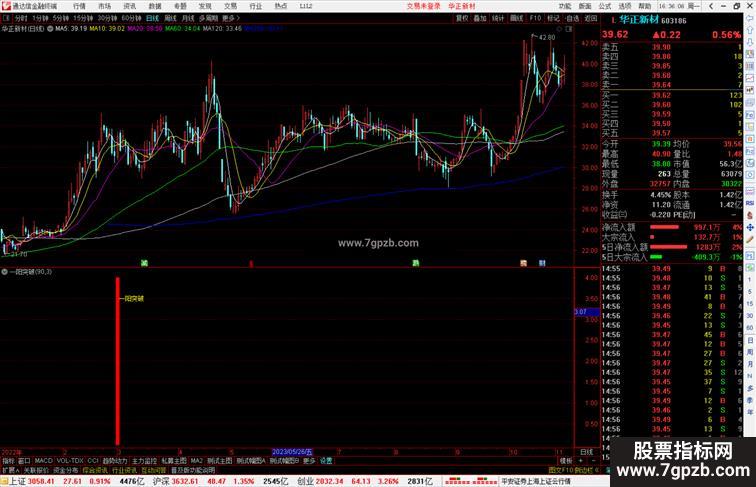Click the round icon beside 一阳突破 indicator name
Viewport: 756px width, 487px height.
(x=4, y=272)
